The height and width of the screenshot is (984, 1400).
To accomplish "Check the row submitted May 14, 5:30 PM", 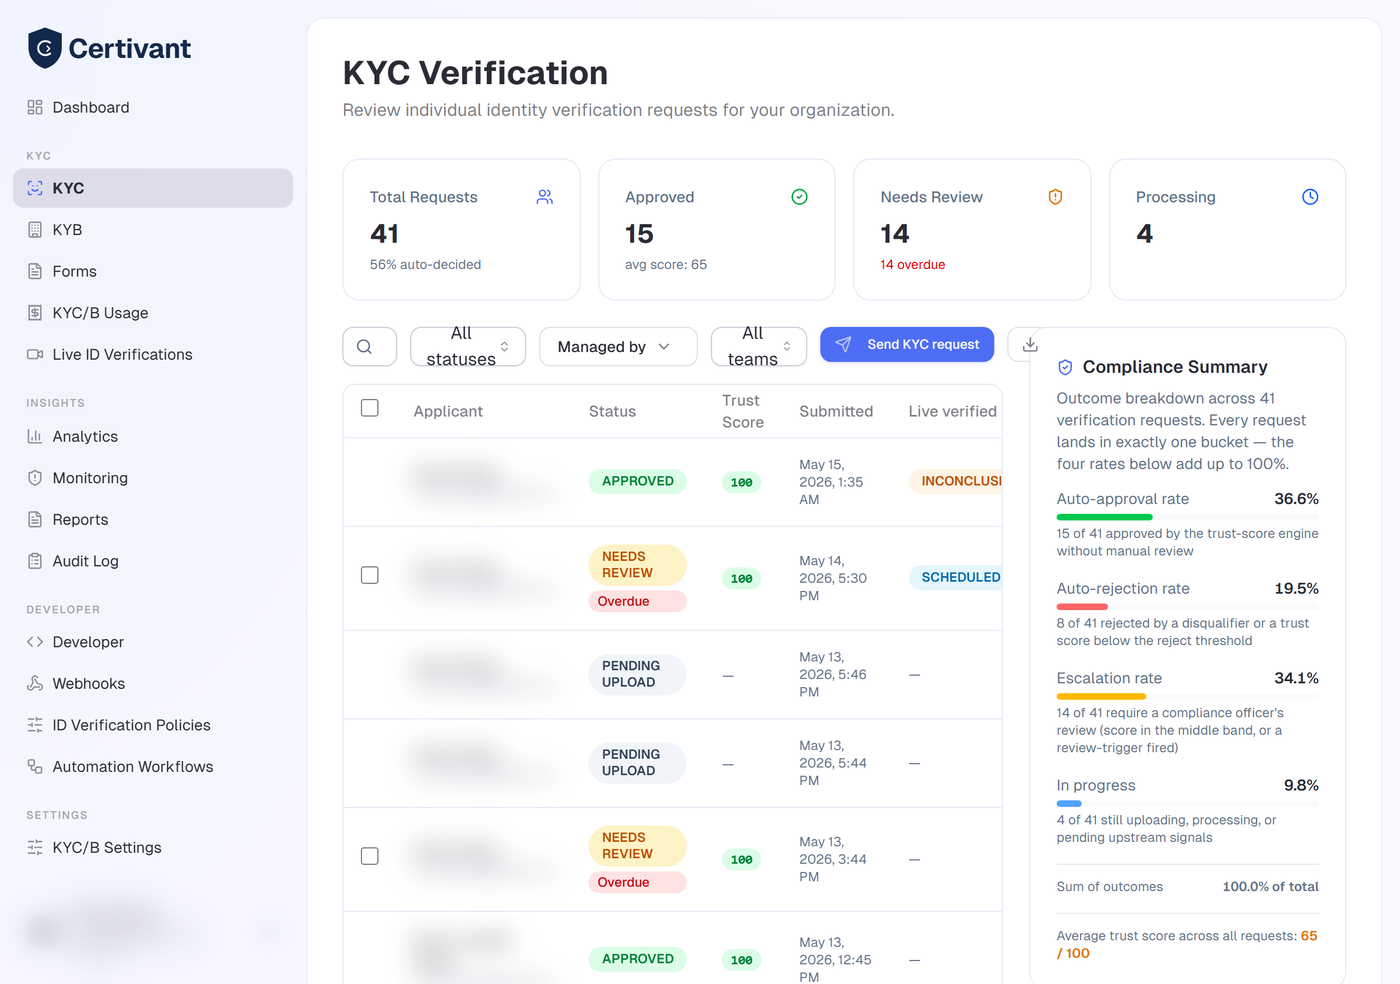I will click(x=370, y=575).
